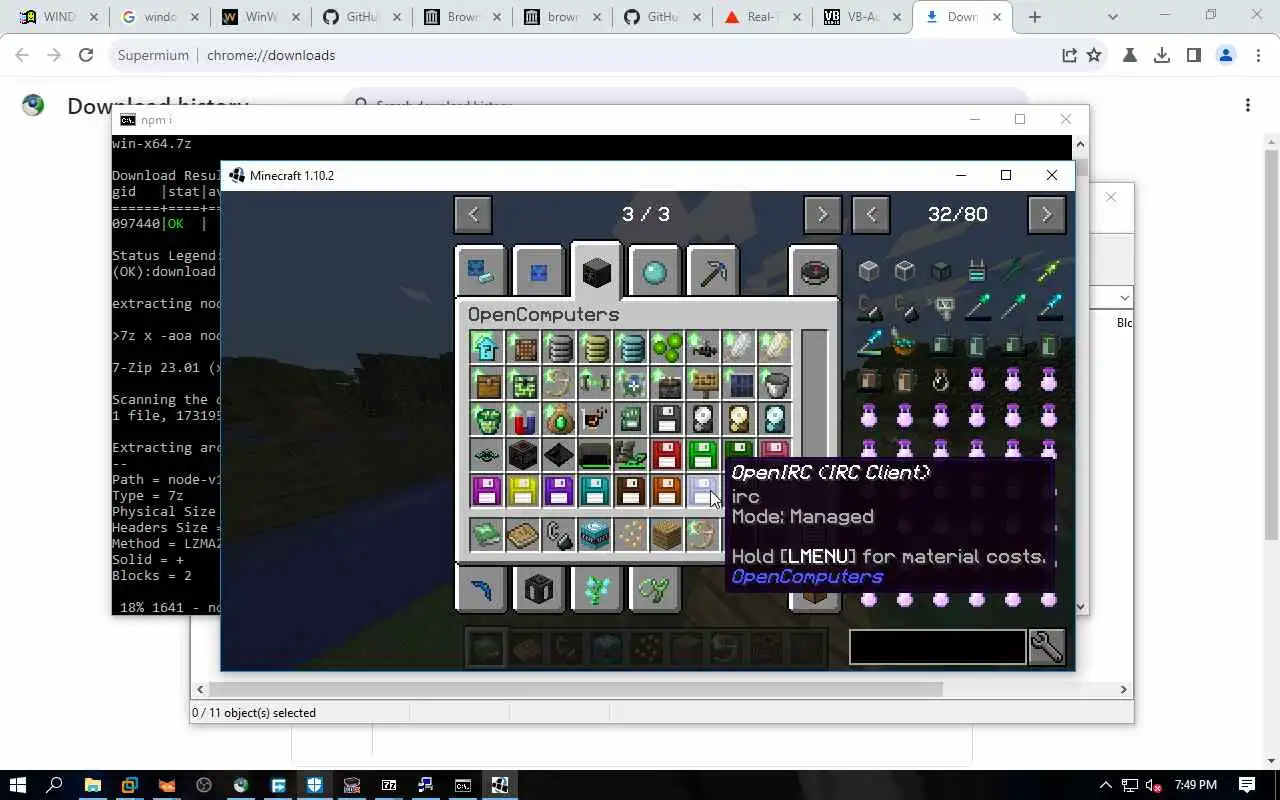Switch to the VB-Au browser tab
The height and width of the screenshot is (800, 1280).
tap(860, 17)
